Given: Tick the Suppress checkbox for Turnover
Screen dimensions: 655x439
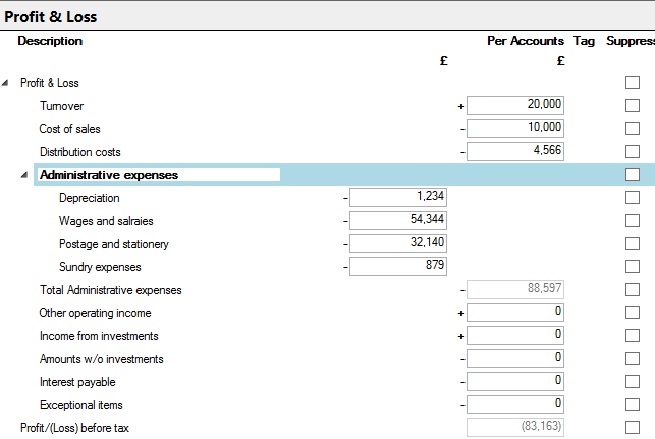Looking at the screenshot, I should click(632, 105).
